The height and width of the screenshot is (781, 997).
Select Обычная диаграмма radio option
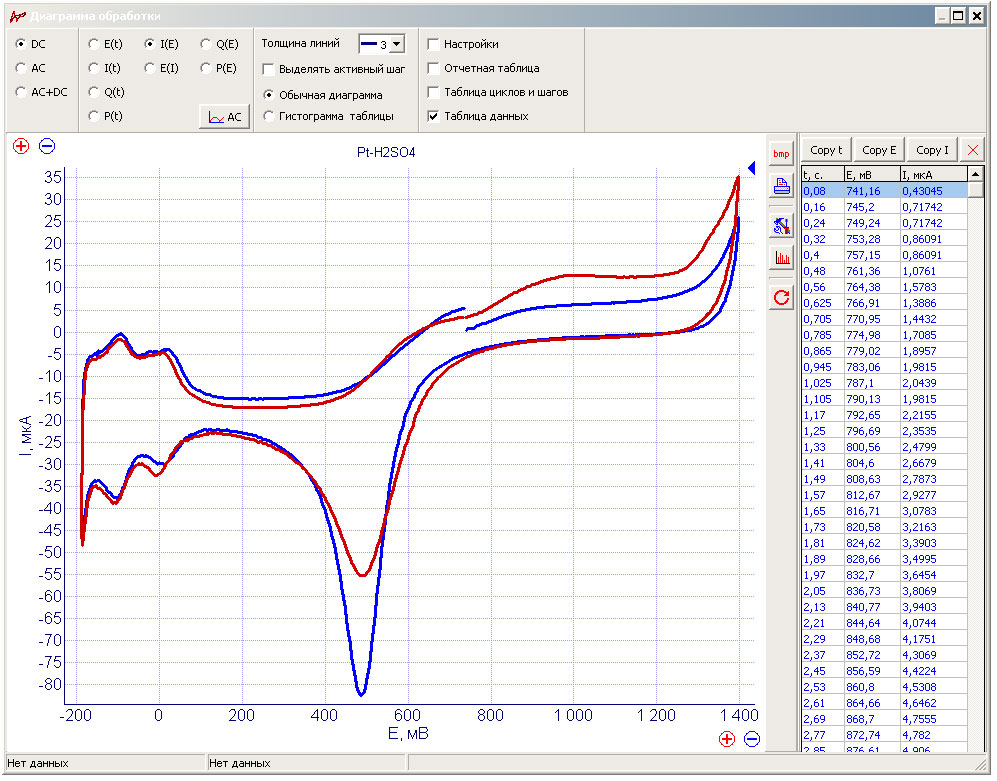point(268,95)
